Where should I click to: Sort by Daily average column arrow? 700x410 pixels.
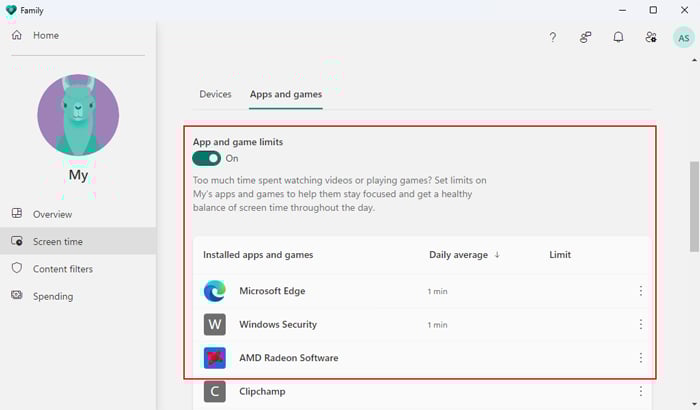(497, 255)
